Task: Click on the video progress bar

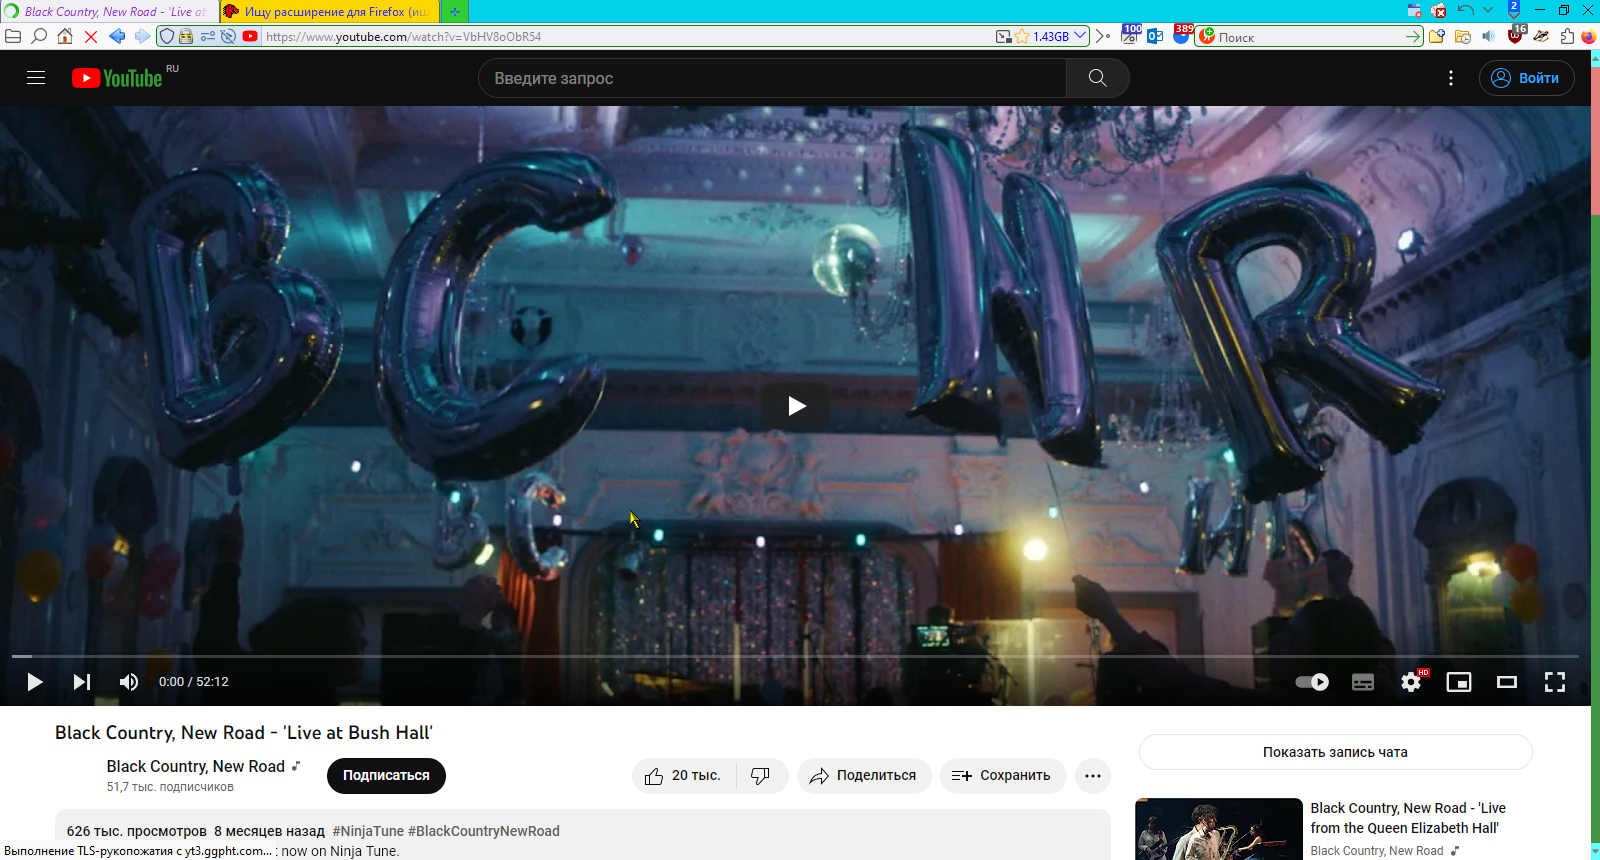Action: pyautogui.click(x=795, y=656)
